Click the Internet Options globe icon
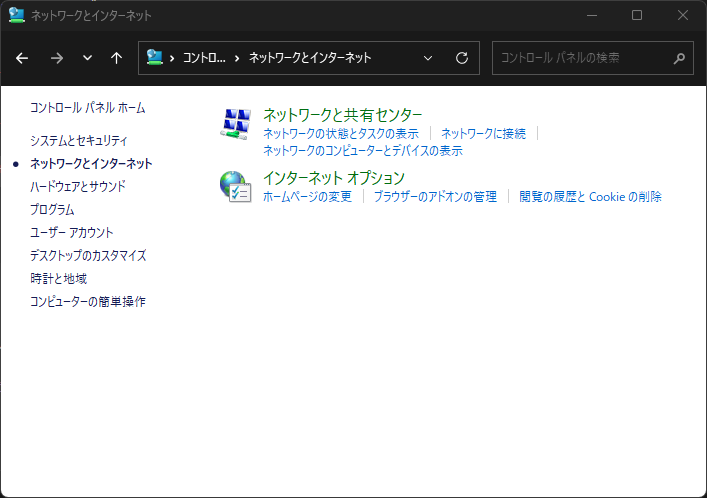 tap(235, 186)
